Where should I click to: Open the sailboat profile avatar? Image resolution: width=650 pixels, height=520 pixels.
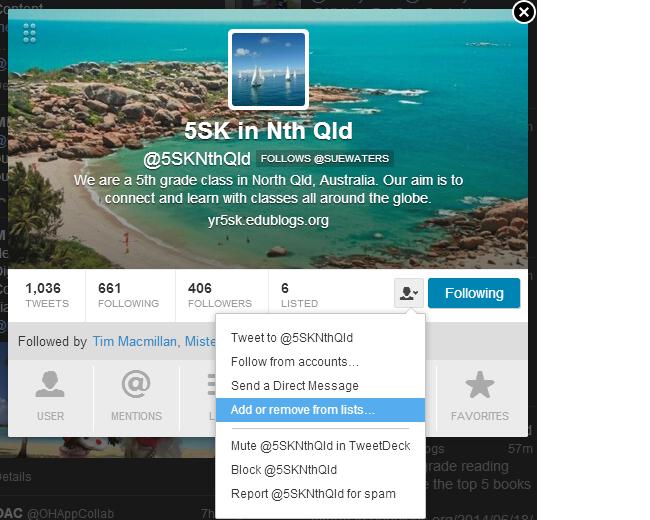point(268,69)
